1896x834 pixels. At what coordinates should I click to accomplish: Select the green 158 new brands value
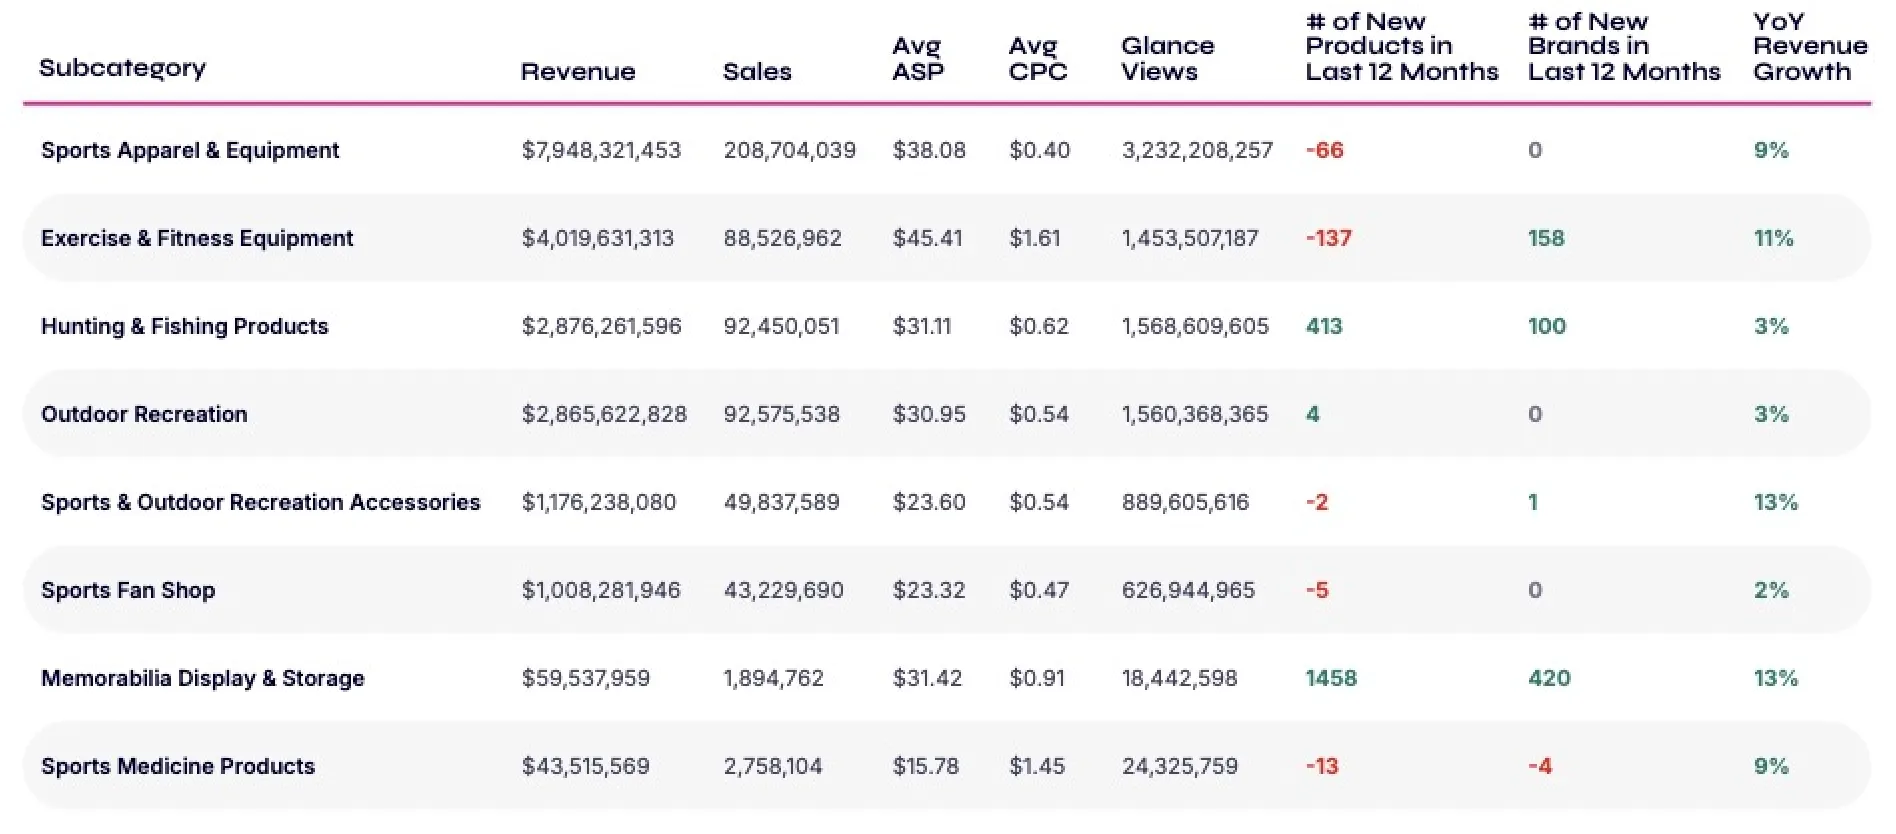[1546, 238]
